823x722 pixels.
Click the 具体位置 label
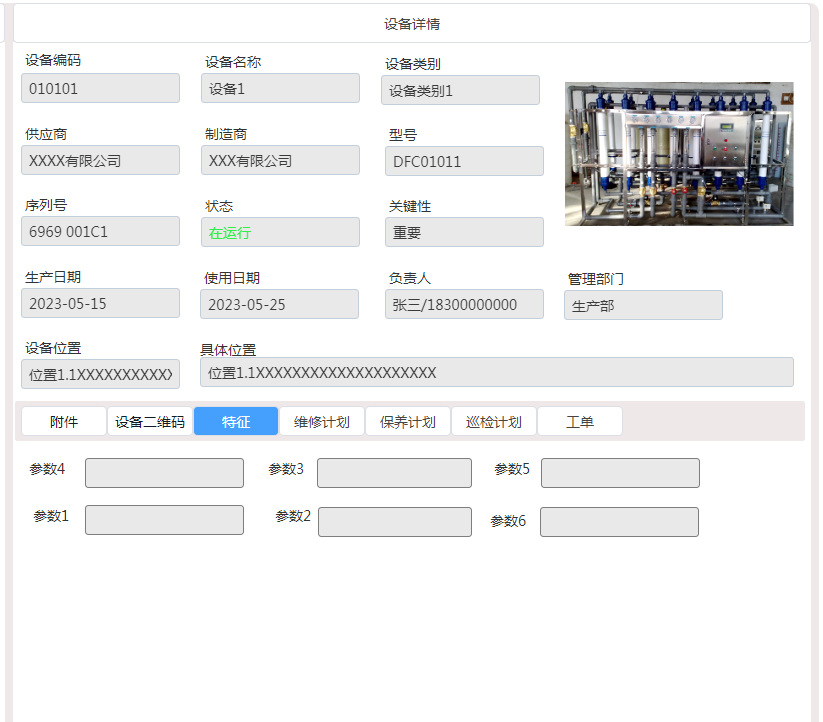point(228,350)
